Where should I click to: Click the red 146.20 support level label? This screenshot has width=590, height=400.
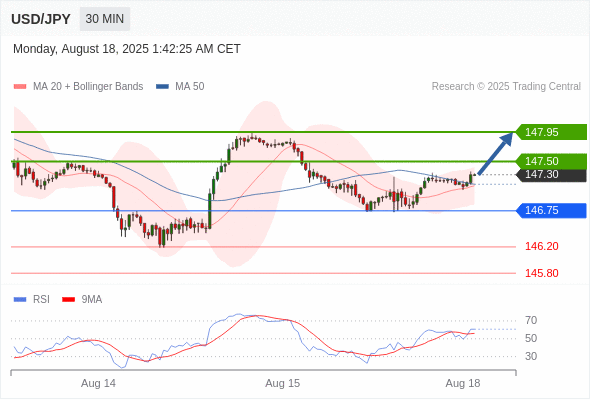(541, 246)
